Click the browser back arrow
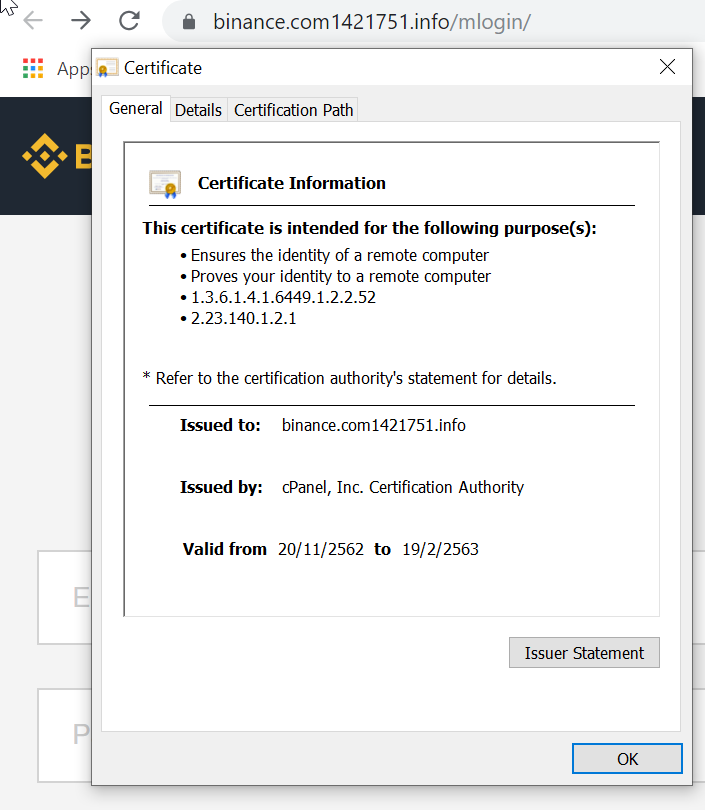This screenshot has height=810, width=705. point(32,21)
